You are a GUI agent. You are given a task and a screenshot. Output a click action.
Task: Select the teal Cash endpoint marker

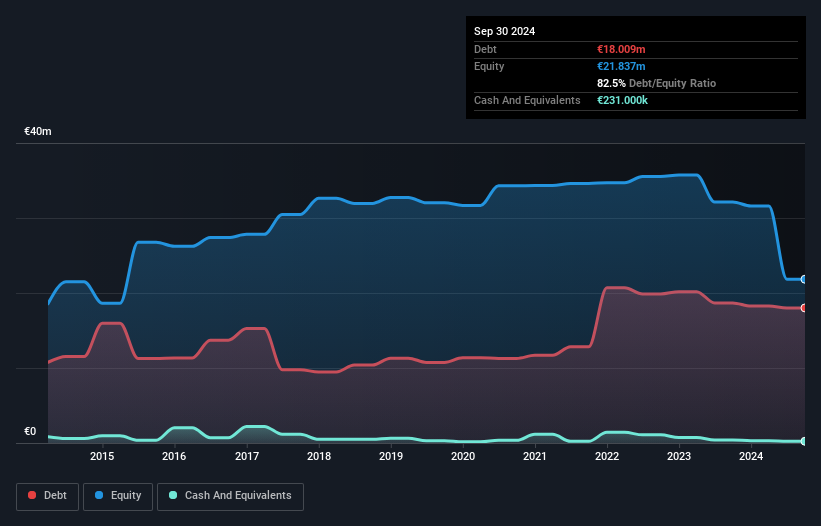tap(804, 442)
